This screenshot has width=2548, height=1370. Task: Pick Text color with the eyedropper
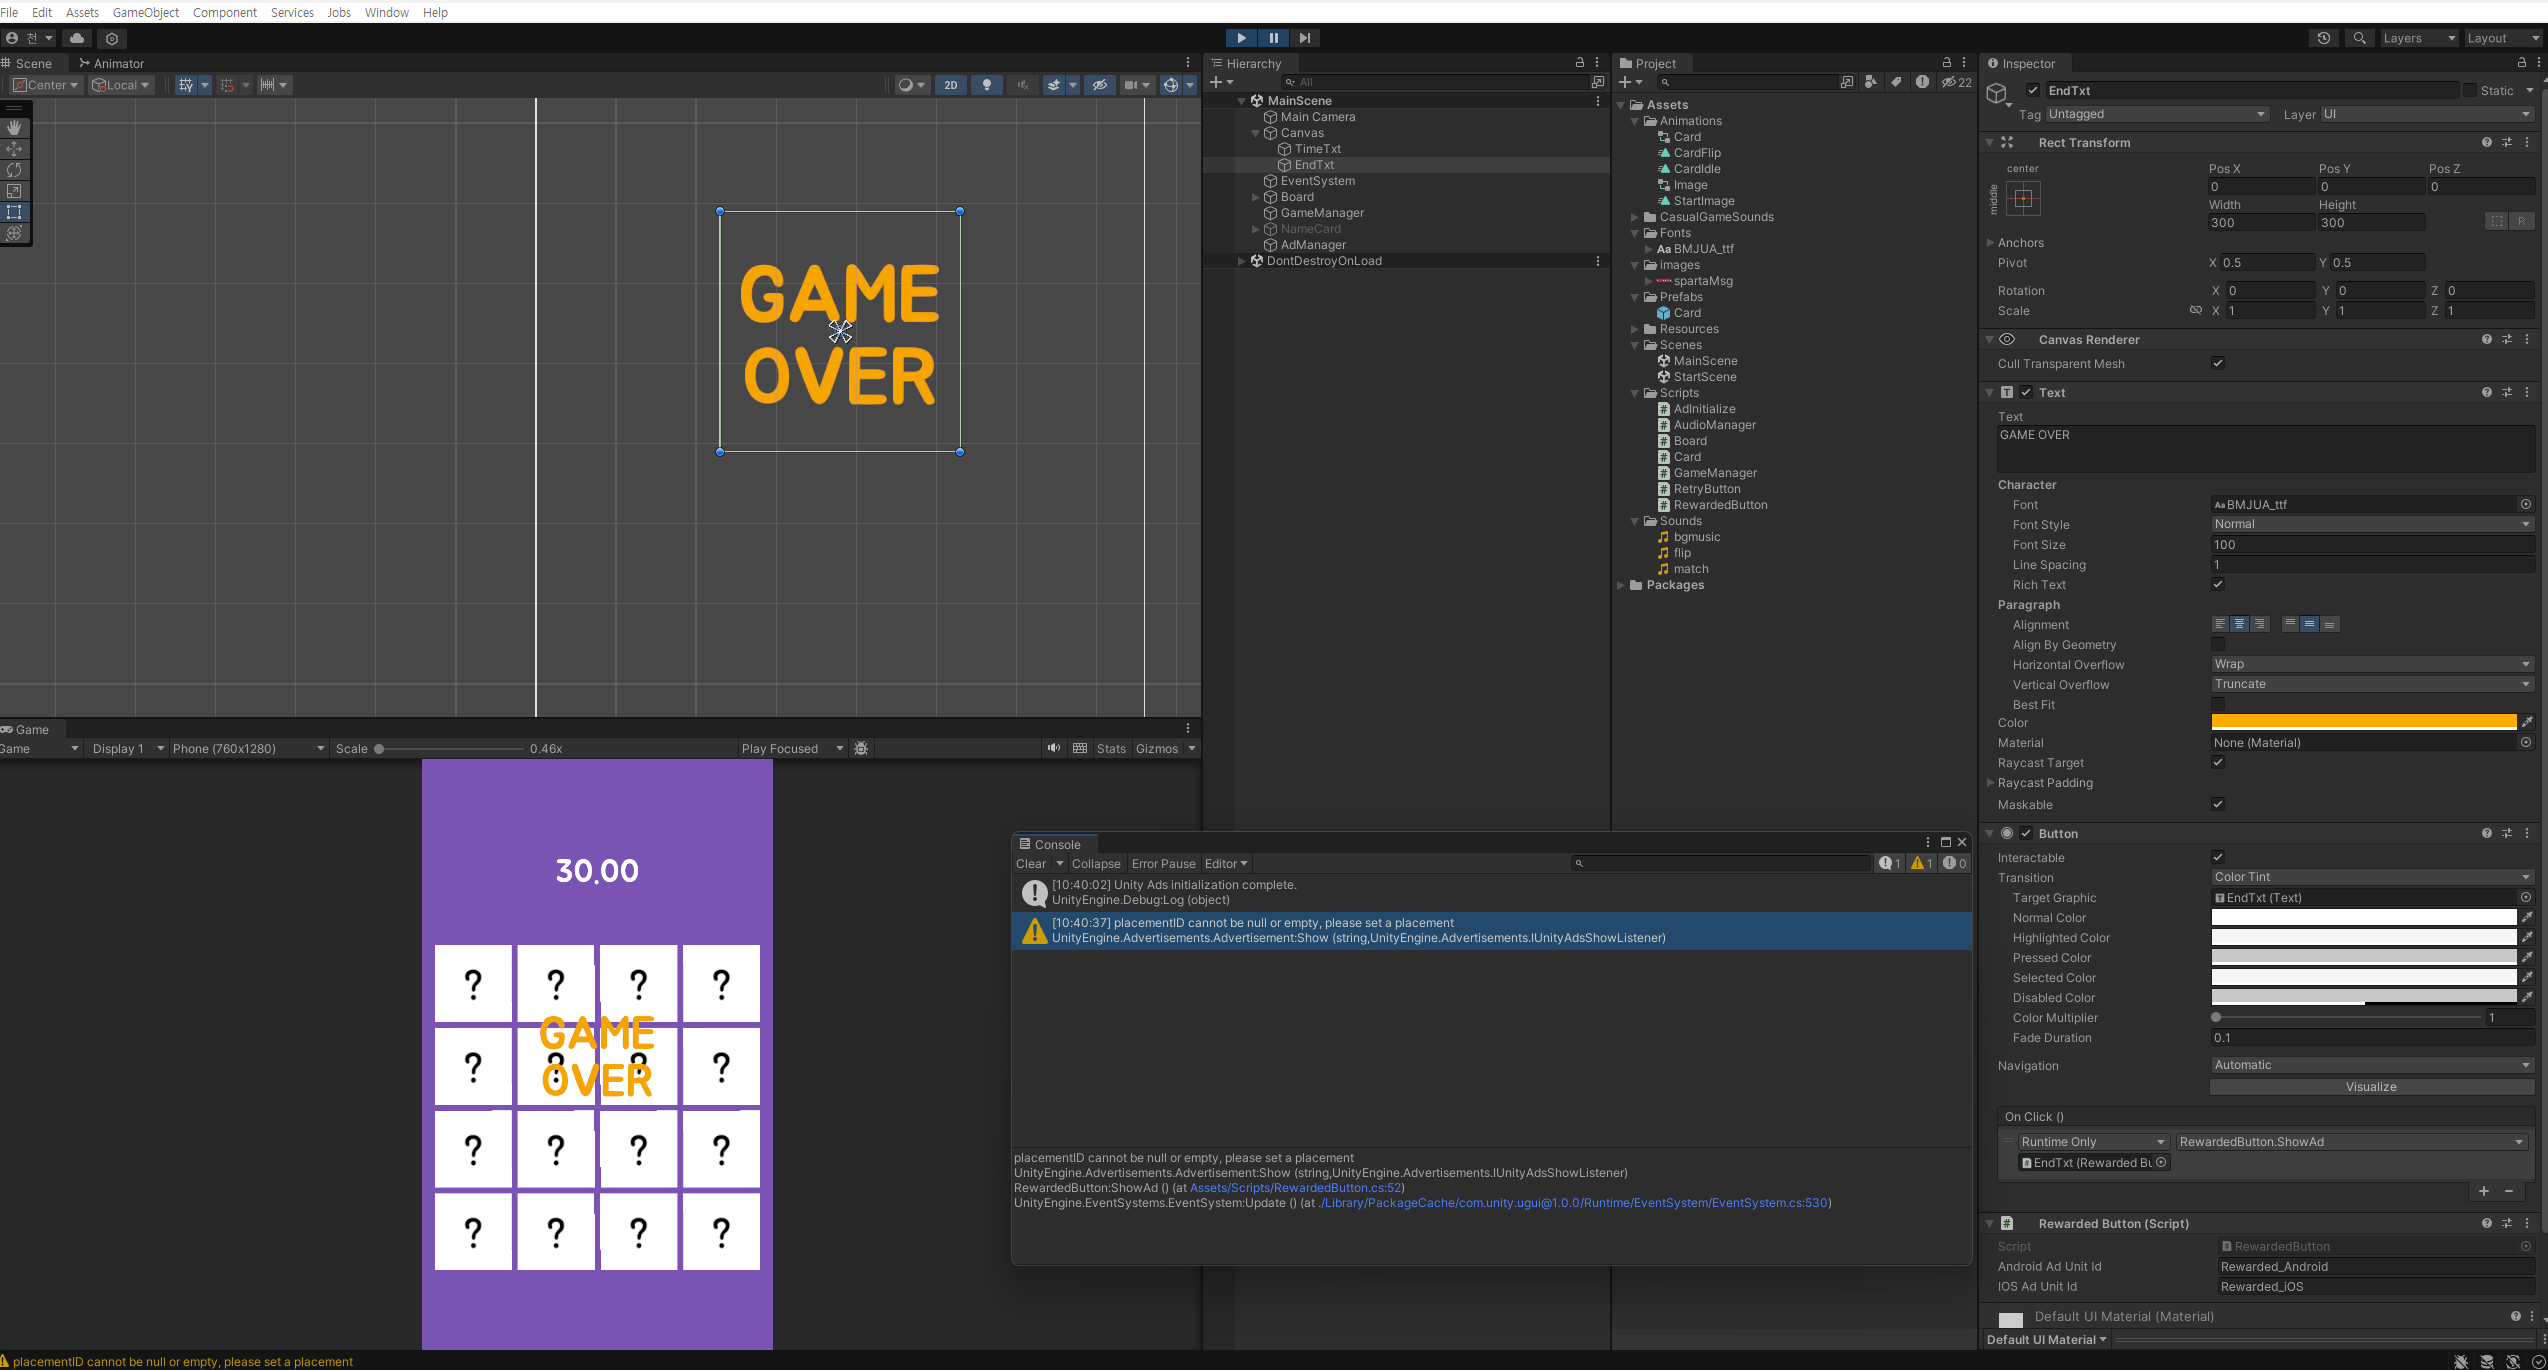2527,722
